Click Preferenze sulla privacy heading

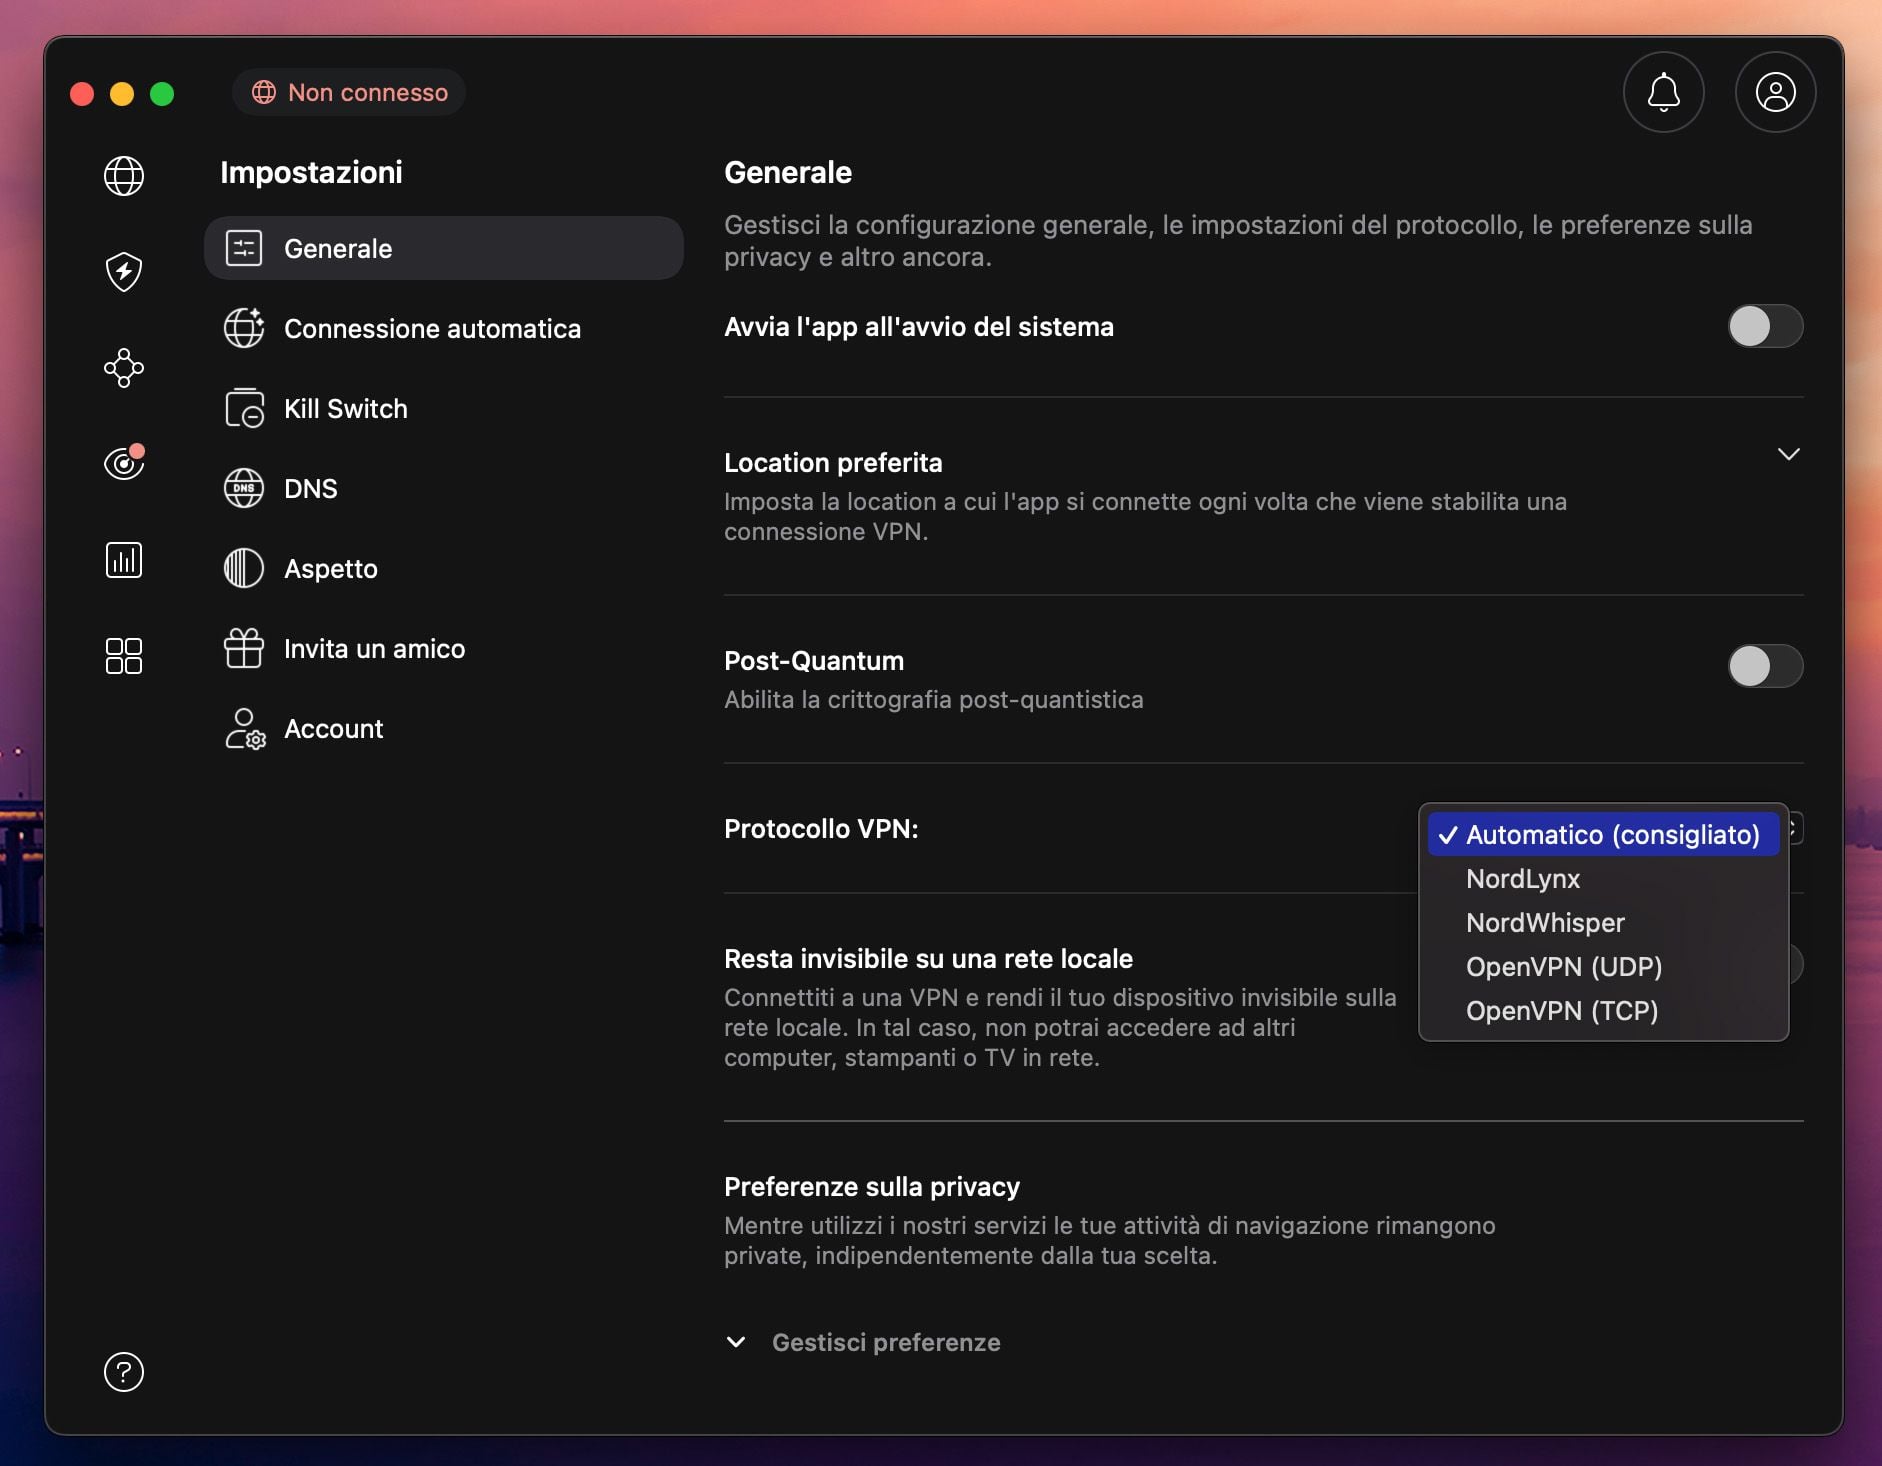tap(872, 1187)
